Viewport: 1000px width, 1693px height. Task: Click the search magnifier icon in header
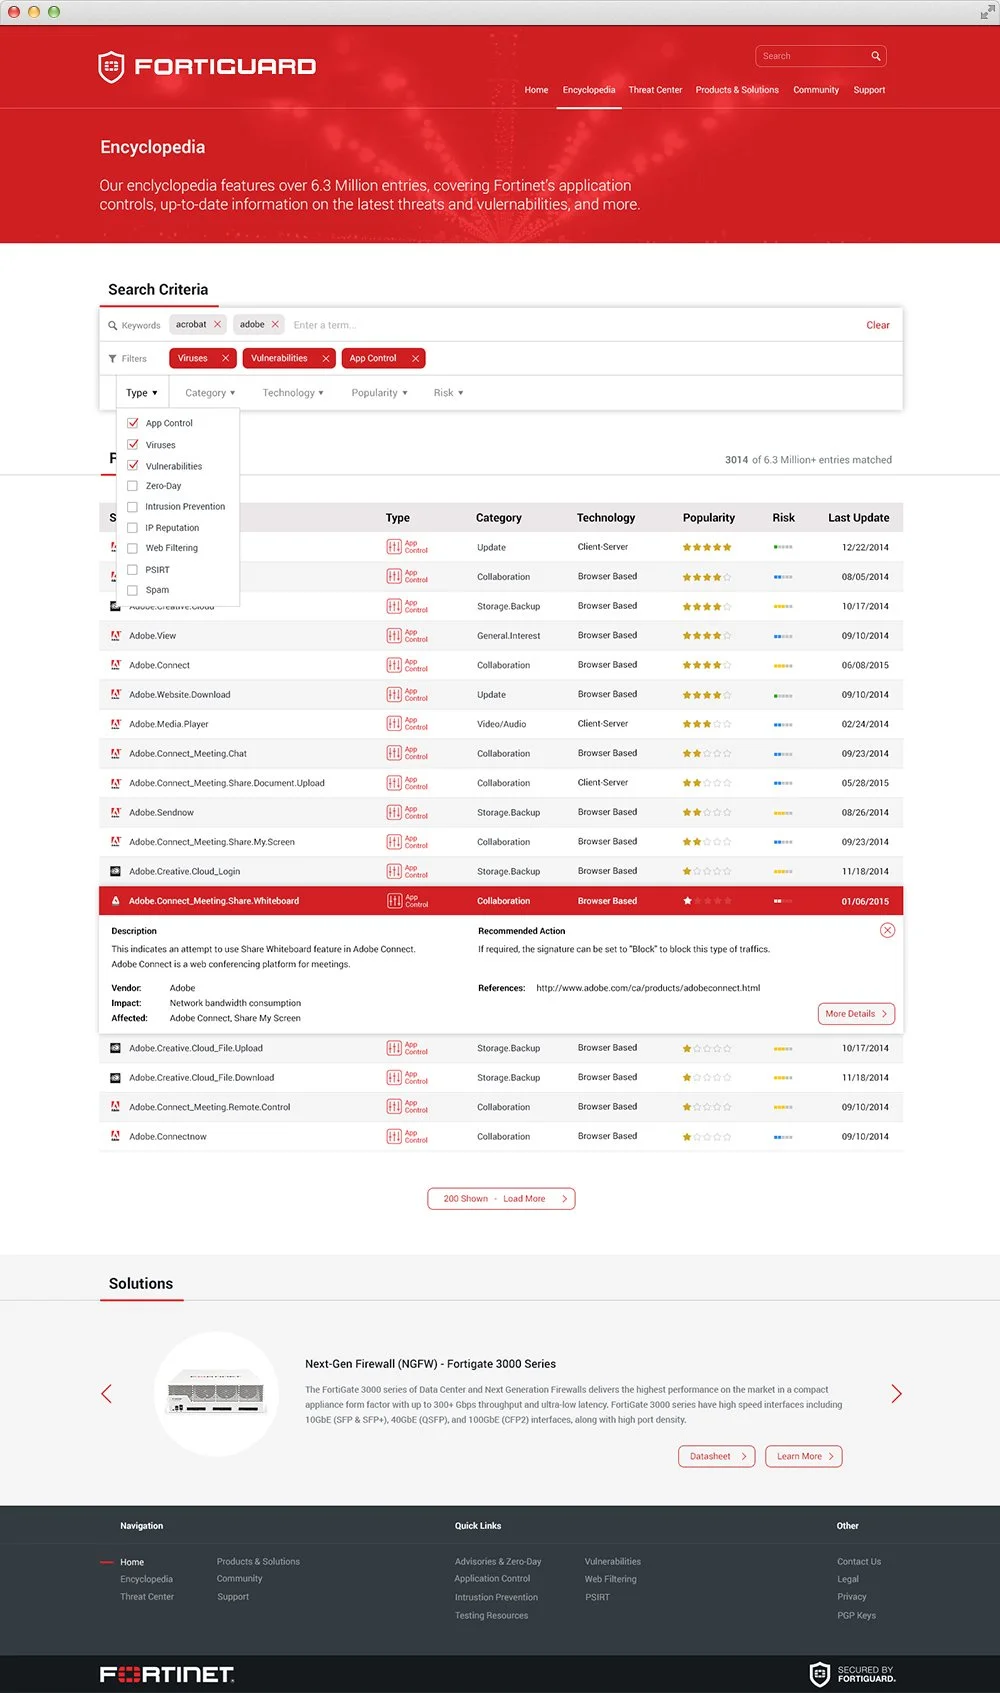pyautogui.click(x=875, y=56)
